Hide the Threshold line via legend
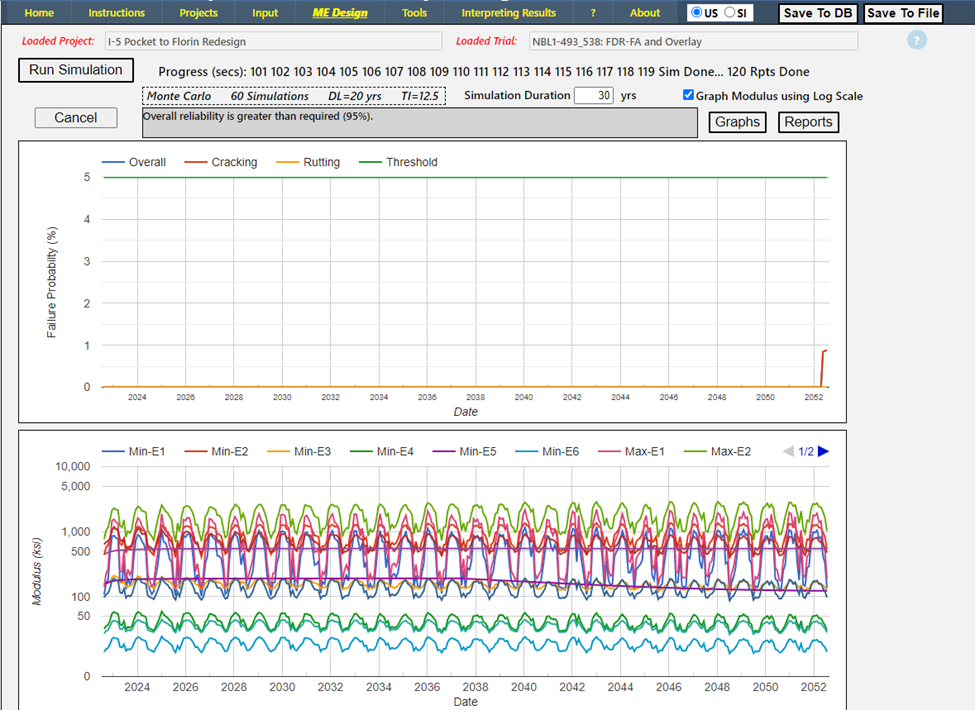 (411, 162)
